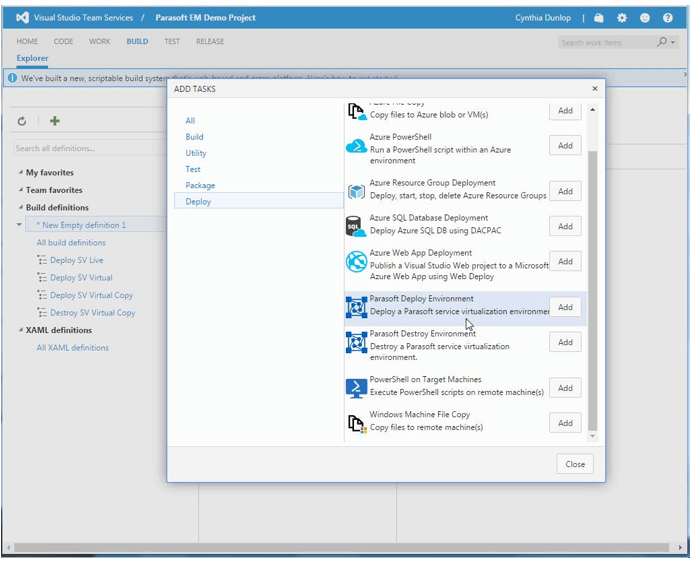Open the Explorer tab

click(x=32, y=58)
